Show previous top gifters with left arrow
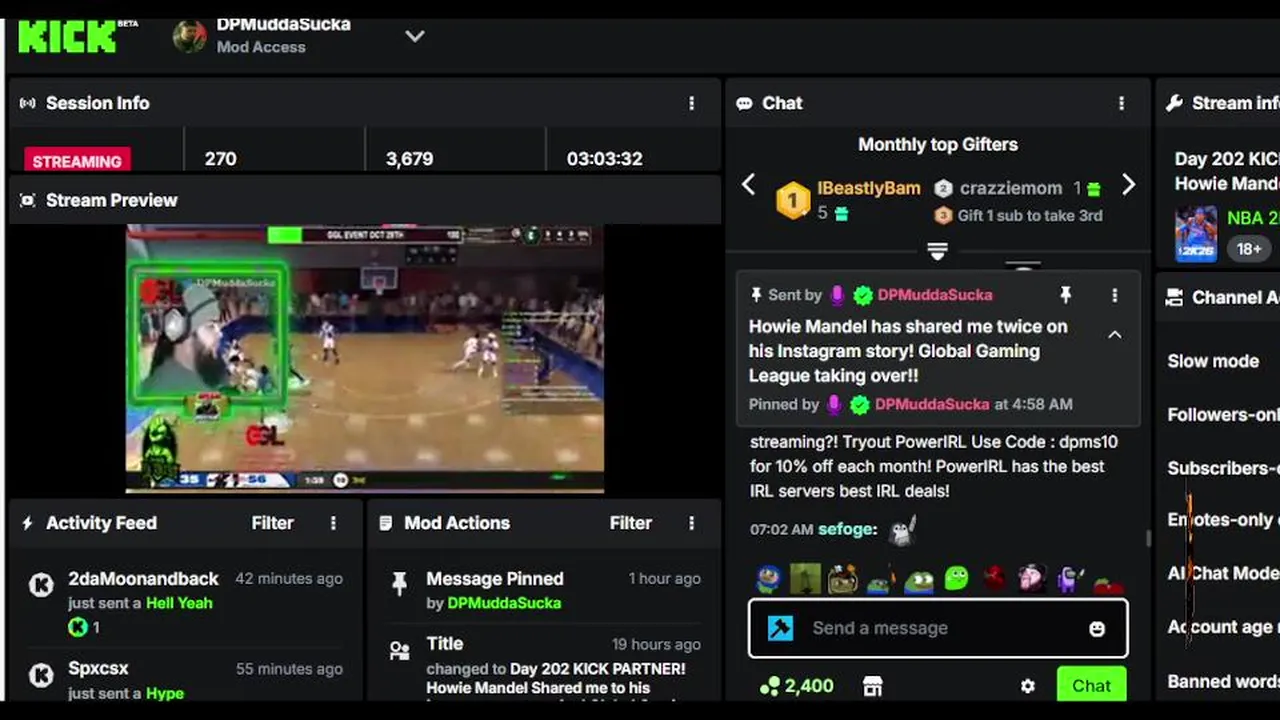1280x720 pixels. point(748,185)
